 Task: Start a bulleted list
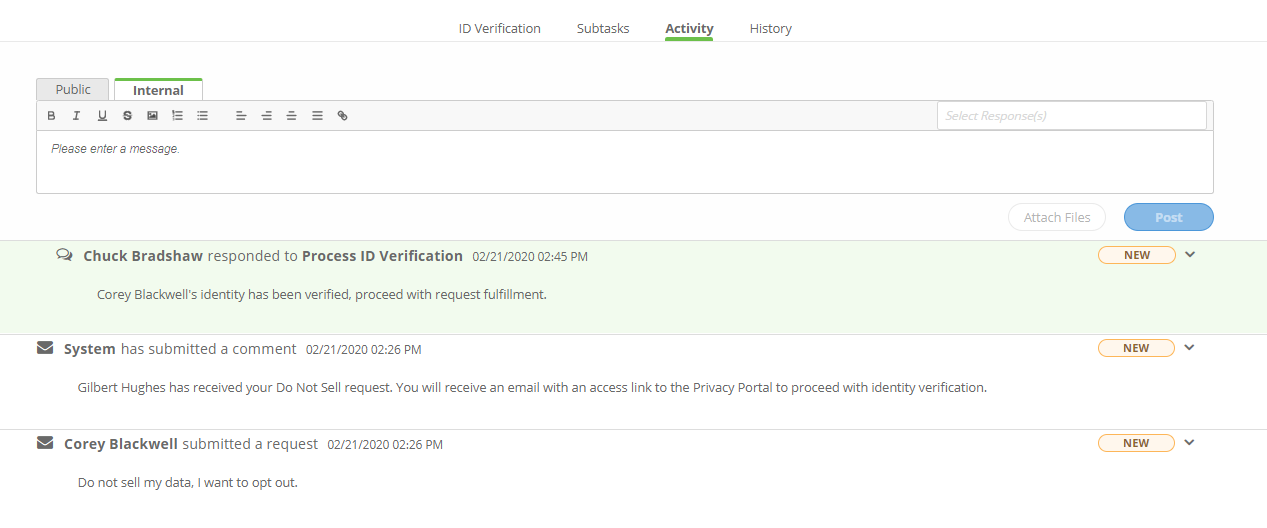tap(202, 116)
